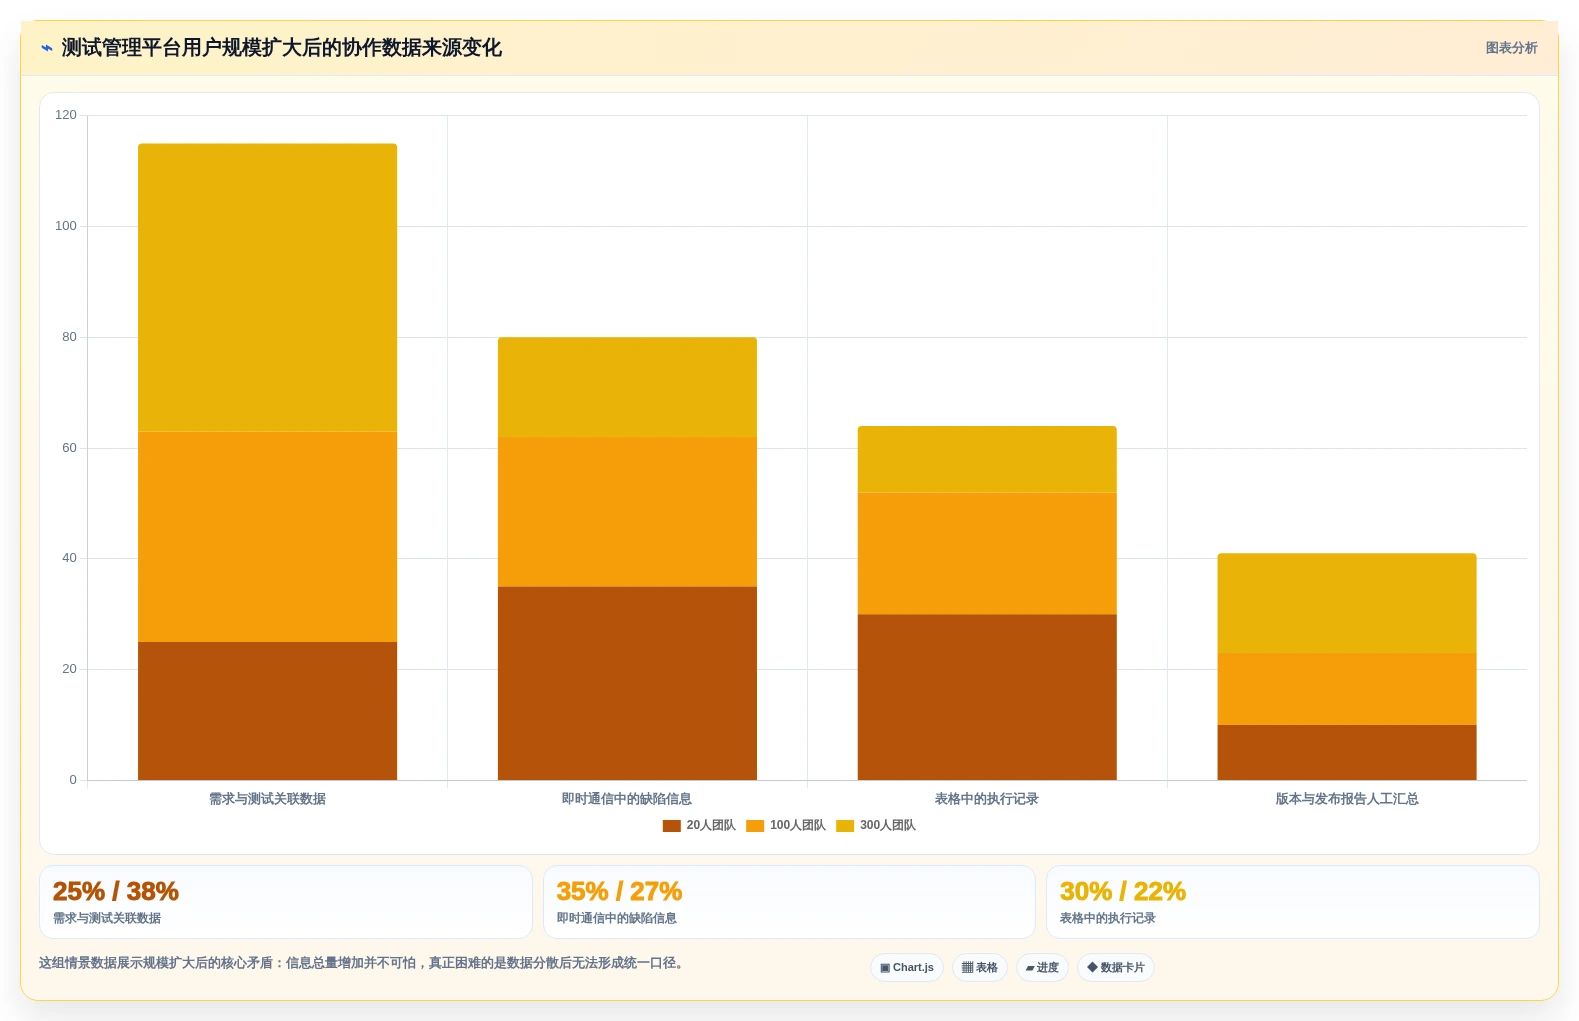Click the footnote text starting 这组情景数据
Image resolution: width=1579 pixels, height=1021 pixels.
[x=364, y=963]
